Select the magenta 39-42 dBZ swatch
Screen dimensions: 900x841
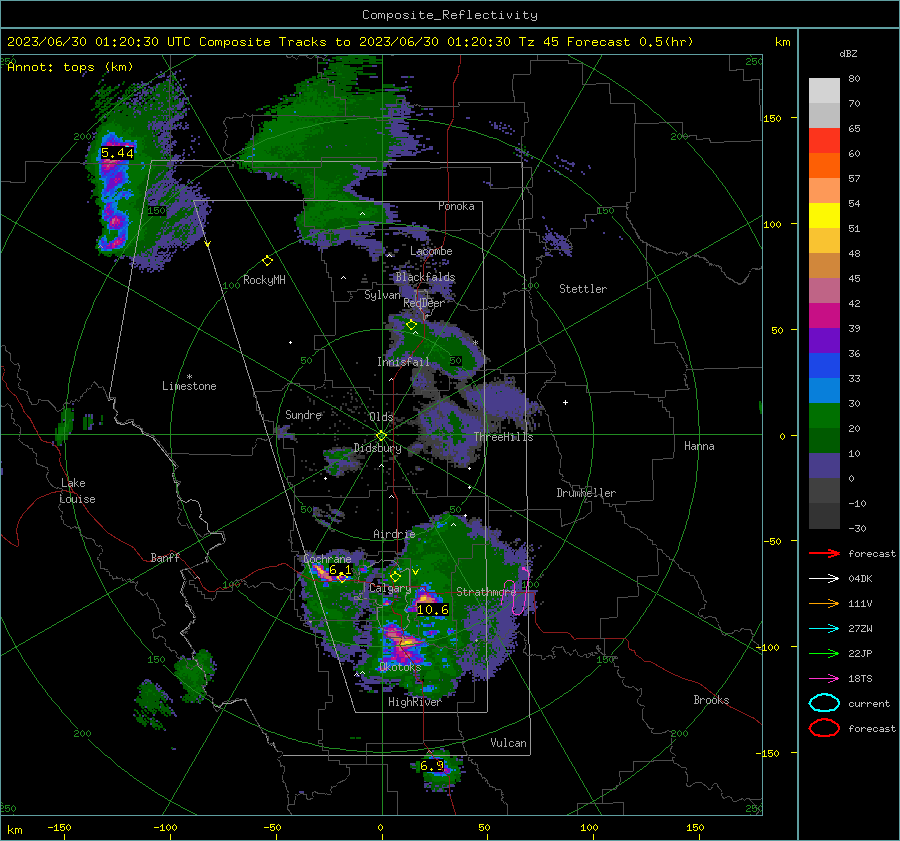coord(824,316)
